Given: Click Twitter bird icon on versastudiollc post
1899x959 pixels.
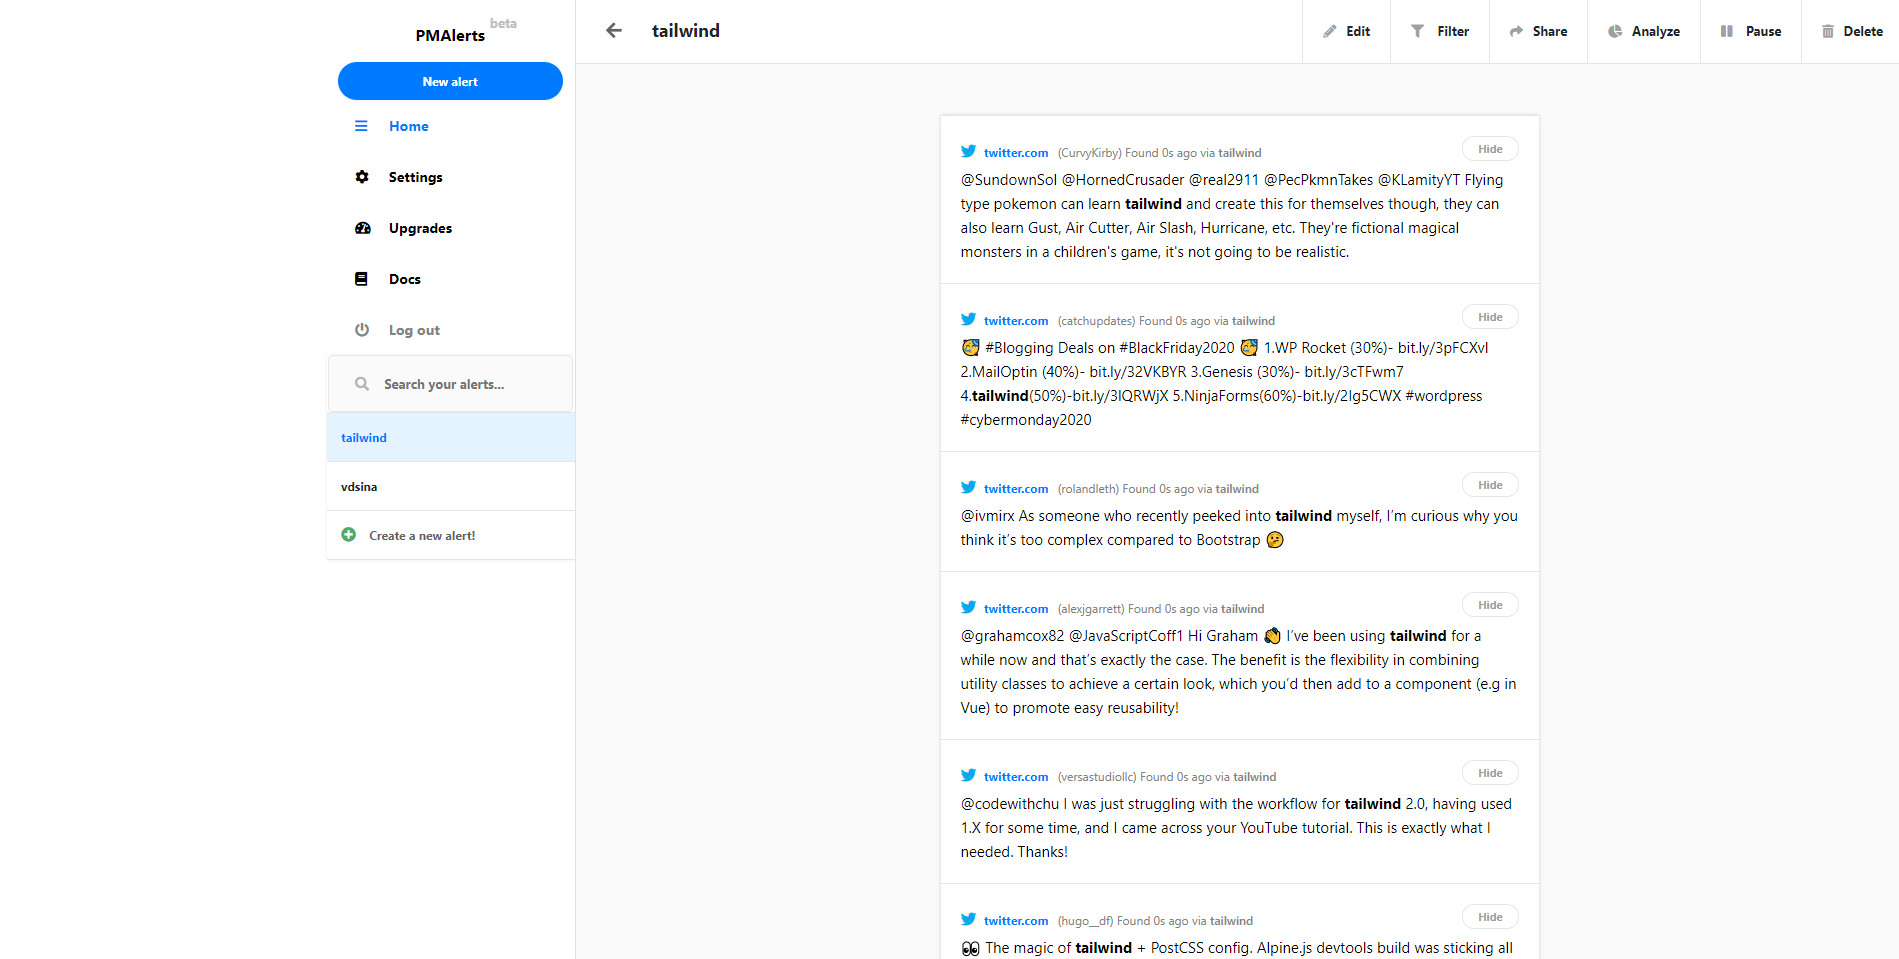Looking at the screenshot, I should tap(969, 776).
